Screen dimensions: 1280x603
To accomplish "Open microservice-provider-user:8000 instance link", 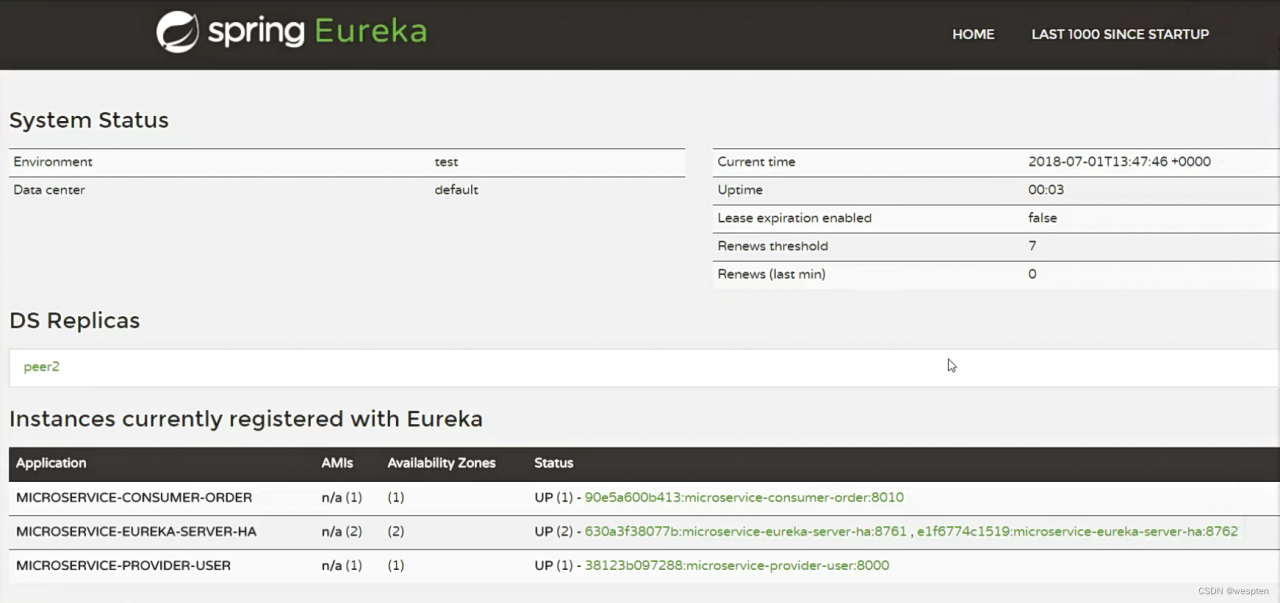I will tap(736, 565).
